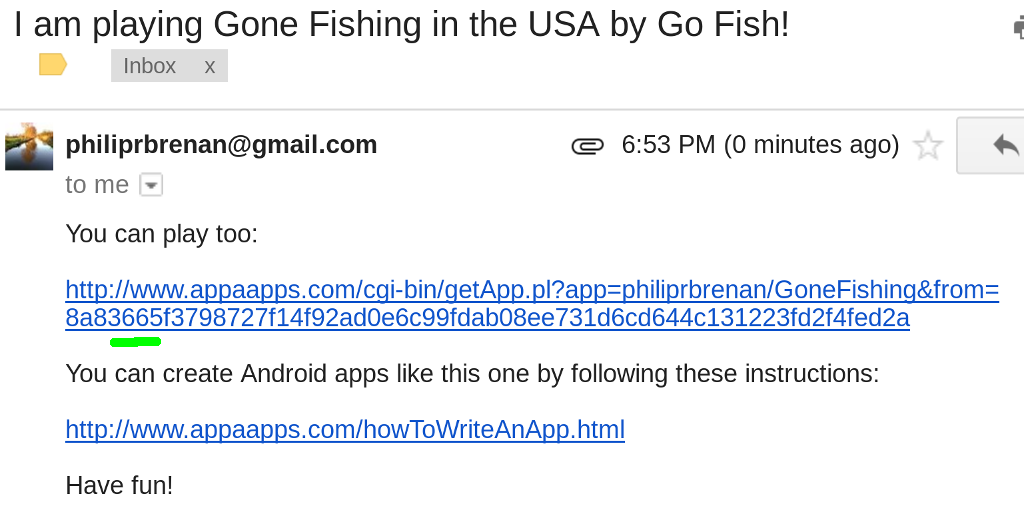Screen dimensions: 1024x520
Task: Open the link starting http://www.appaapps.com/cgi-bin
Action: click(x=532, y=289)
